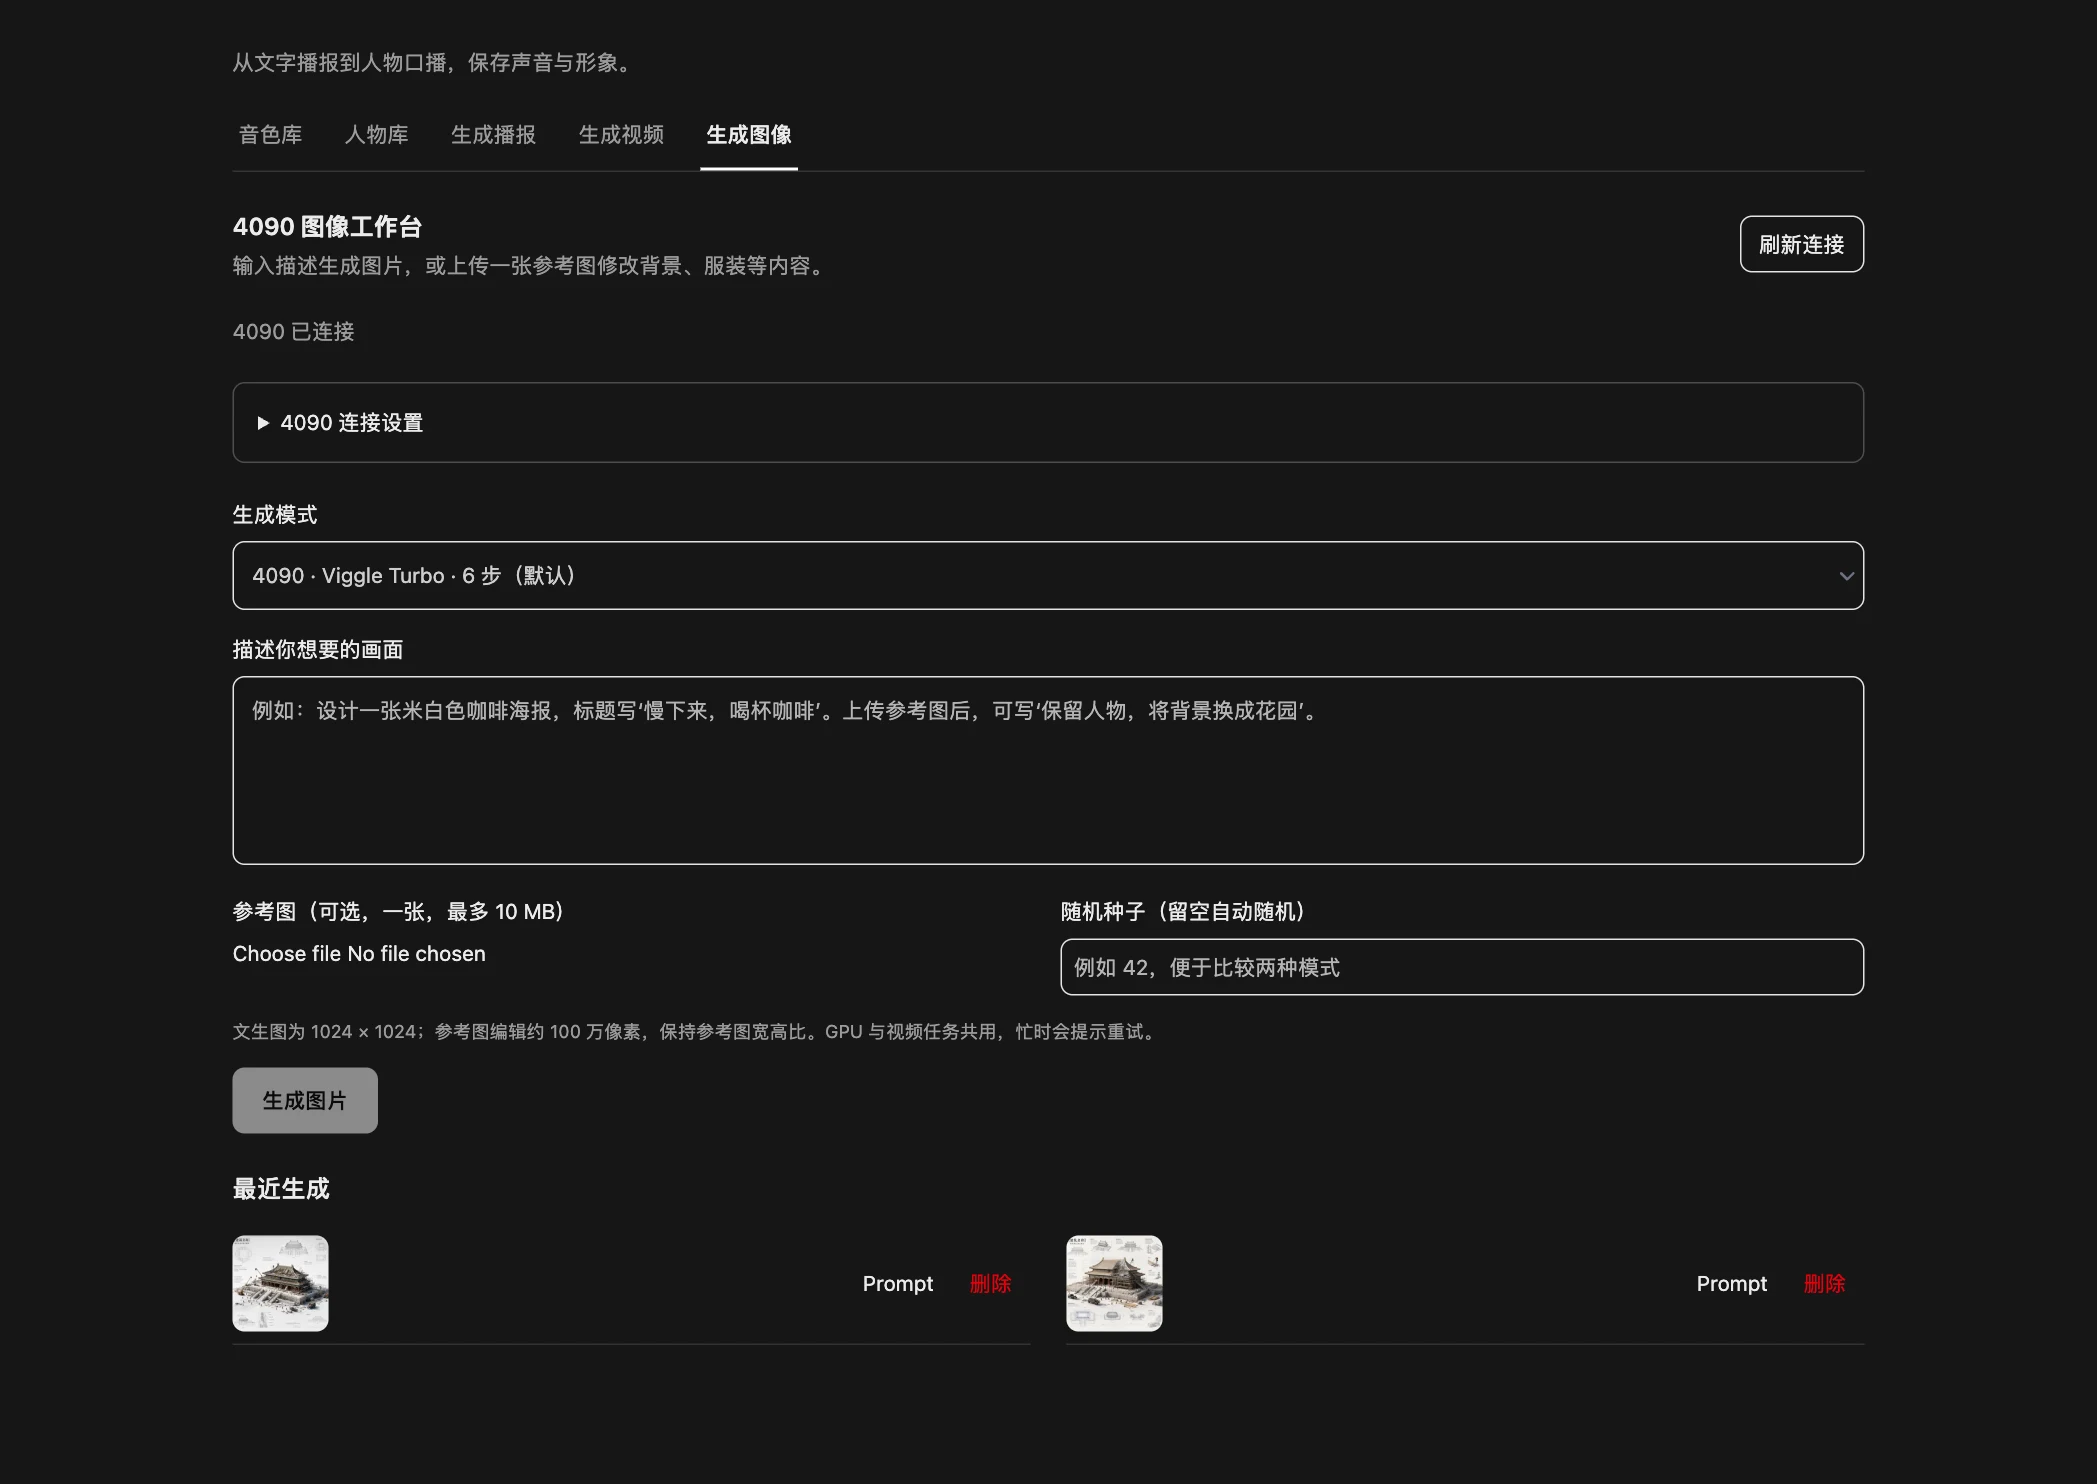Viewport: 2097px width, 1484px height.
Task: Click the 4090 图像工作台 heading
Action: pyautogui.click(x=327, y=227)
